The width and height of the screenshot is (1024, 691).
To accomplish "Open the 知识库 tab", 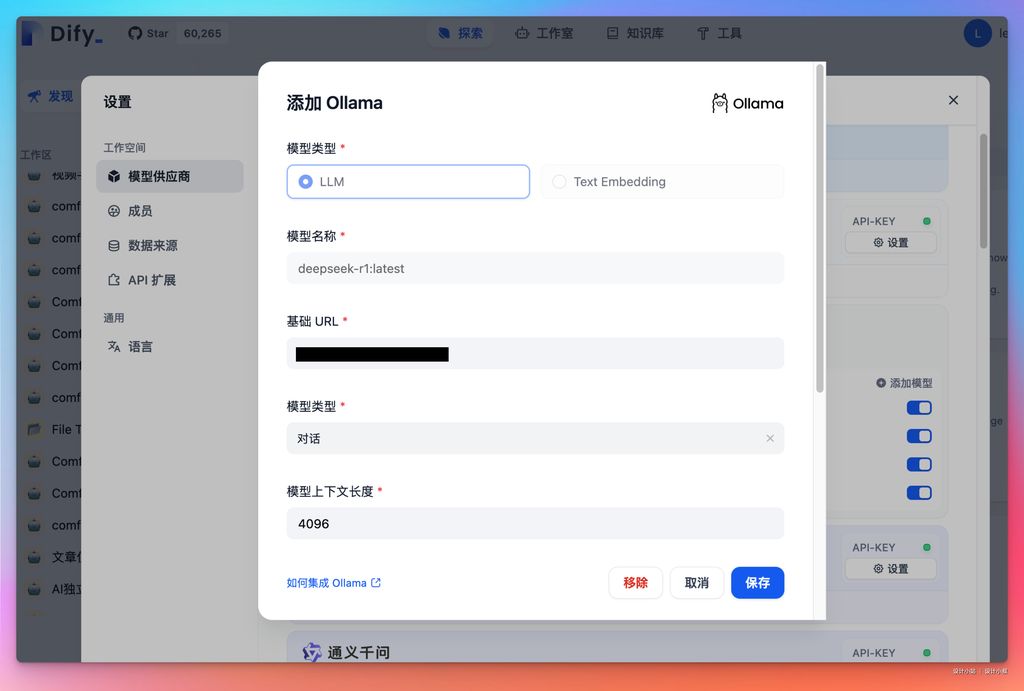I will tap(634, 33).
